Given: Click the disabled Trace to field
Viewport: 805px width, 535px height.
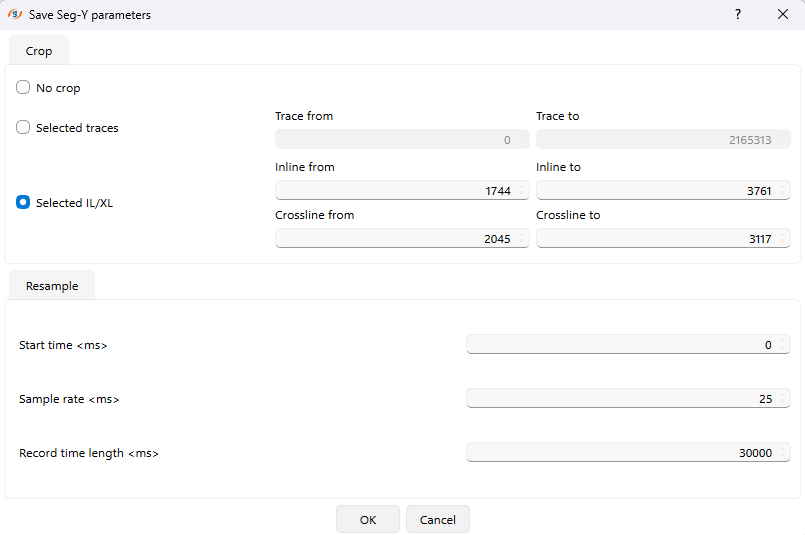Looking at the screenshot, I should point(663,140).
